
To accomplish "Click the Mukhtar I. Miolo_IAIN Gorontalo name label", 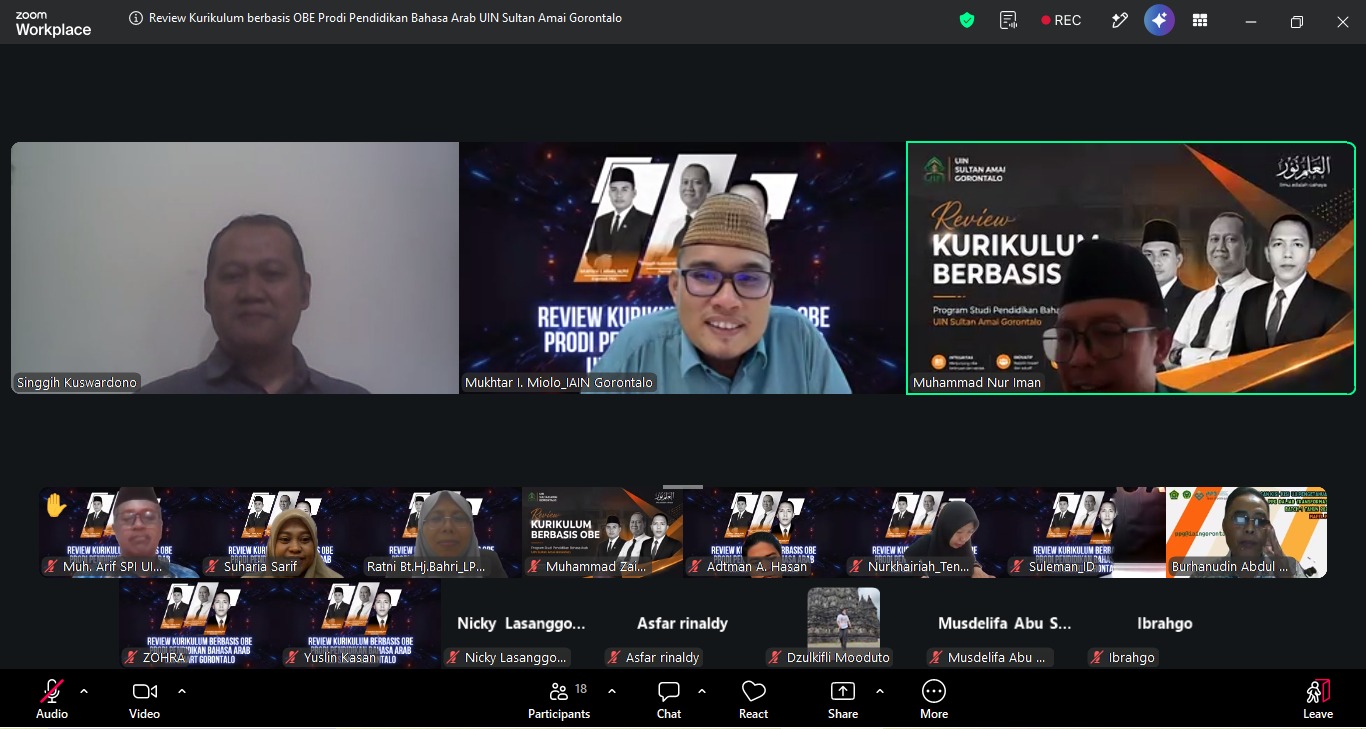I will click(x=559, y=382).
